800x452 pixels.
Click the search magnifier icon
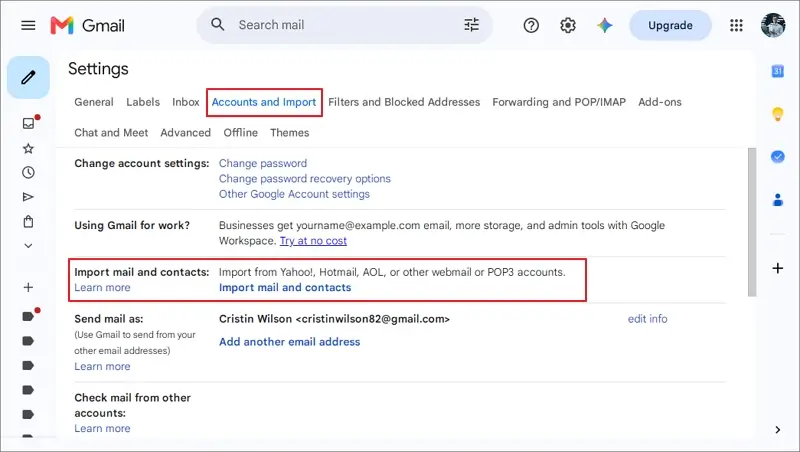click(218, 24)
